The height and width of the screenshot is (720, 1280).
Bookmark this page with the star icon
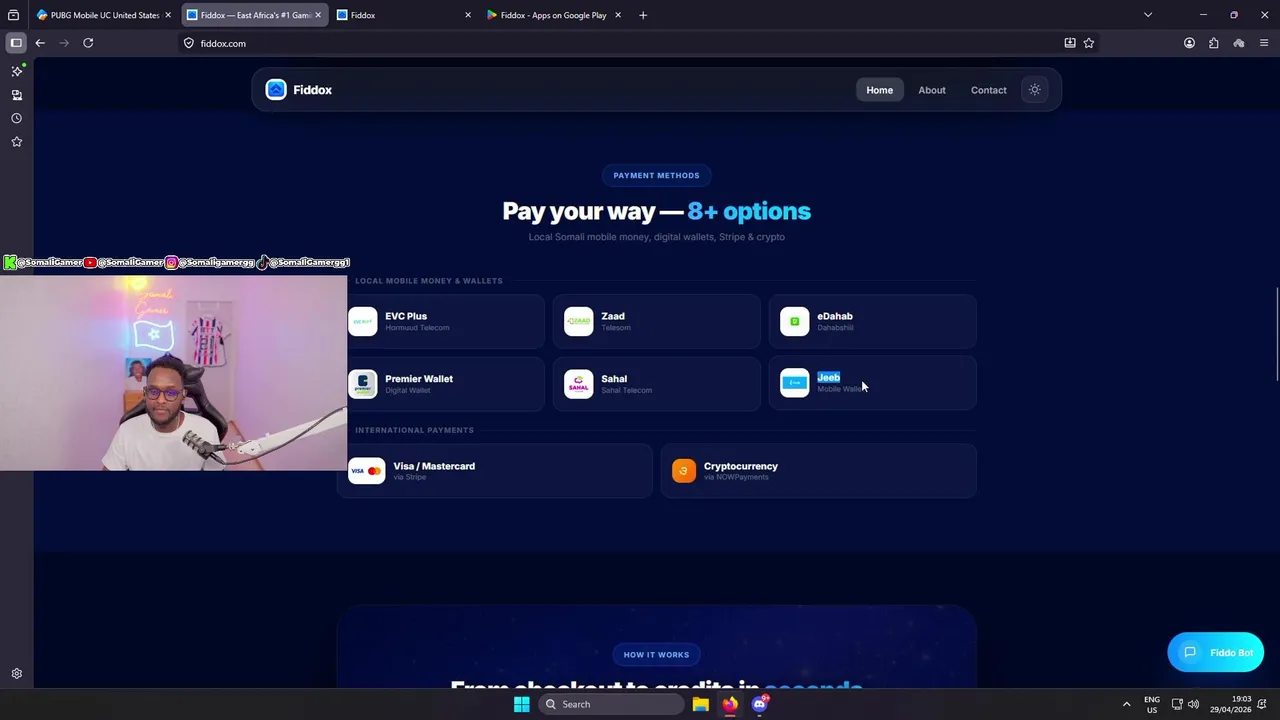coord(1089,43)
